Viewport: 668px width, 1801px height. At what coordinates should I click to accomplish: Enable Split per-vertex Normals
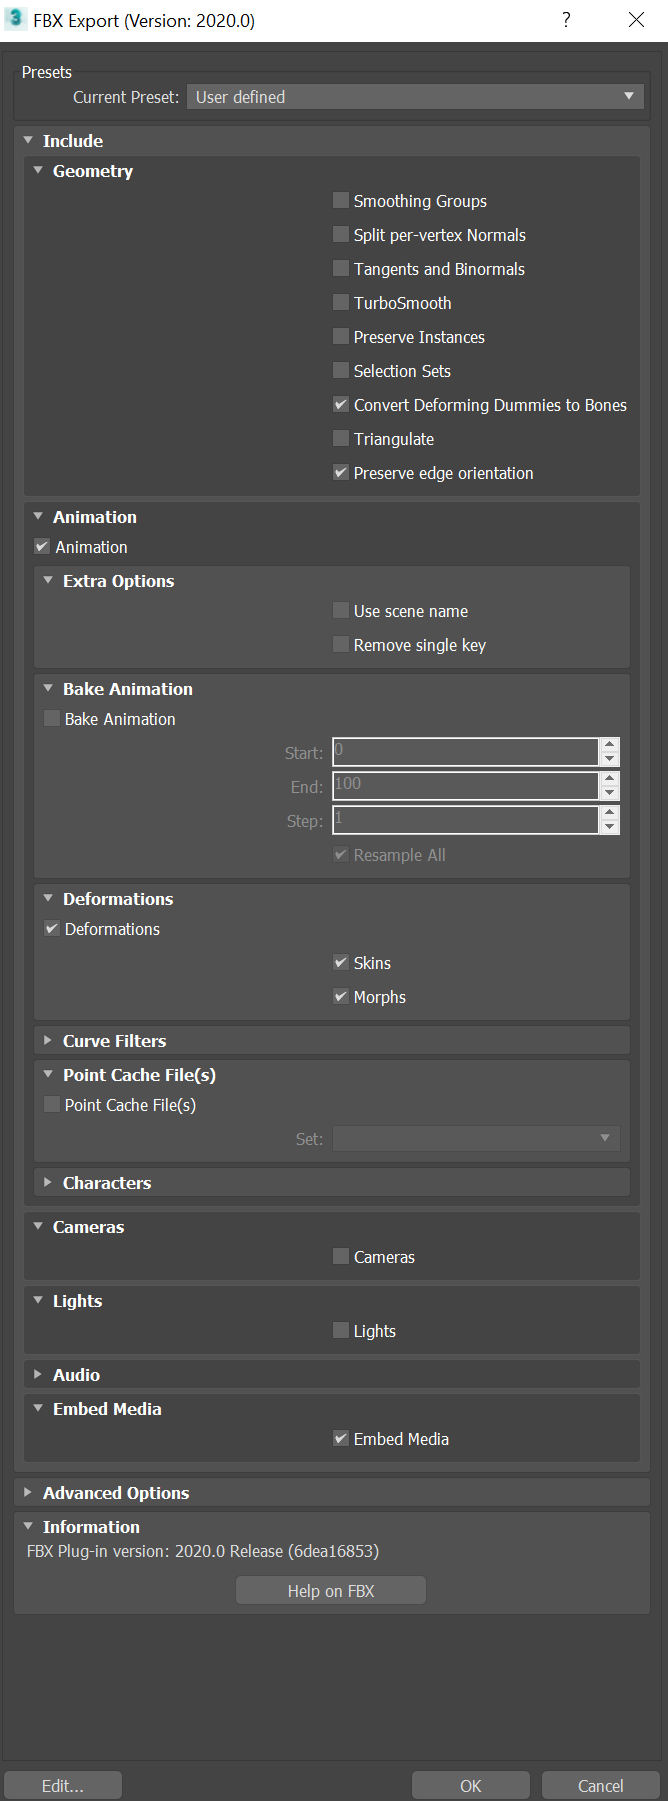click(341, 235)
